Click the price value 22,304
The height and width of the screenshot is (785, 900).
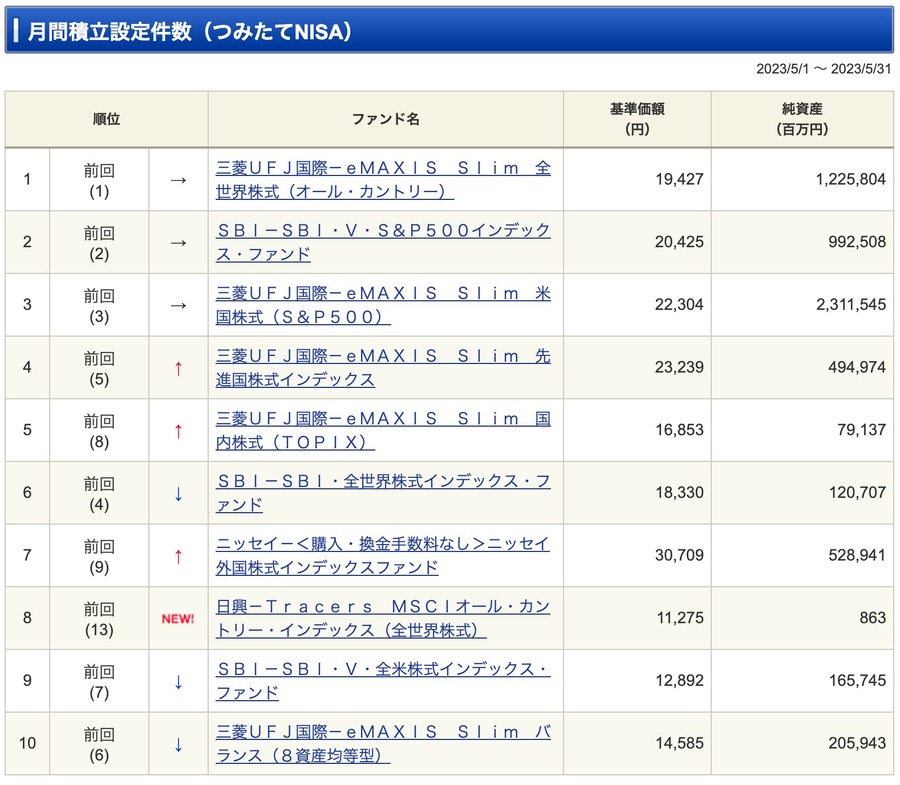[680, 304]
